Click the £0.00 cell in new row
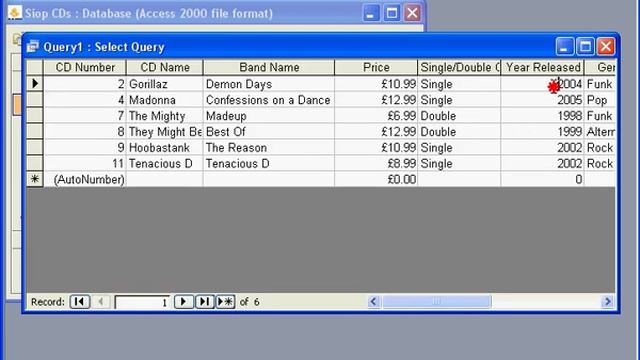Viewport: 640px width, 360px height. (376, 180)
